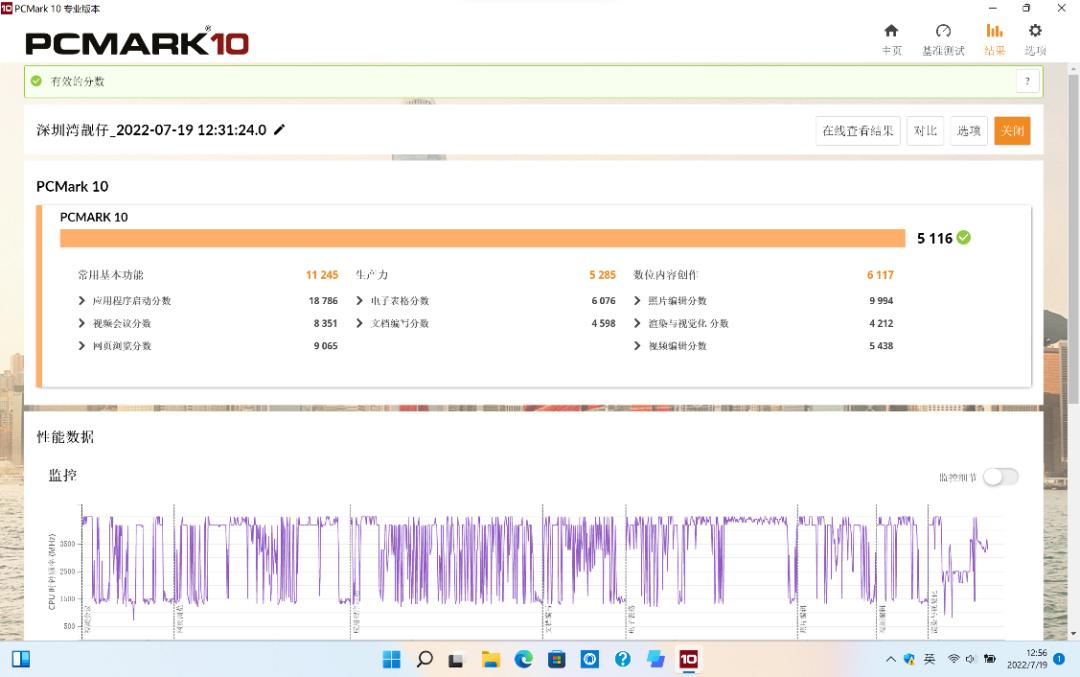Click the orange PCMark 10 score bar
Image resolution: width=1080 pixels, height=677 pixels.
(482, 238)
